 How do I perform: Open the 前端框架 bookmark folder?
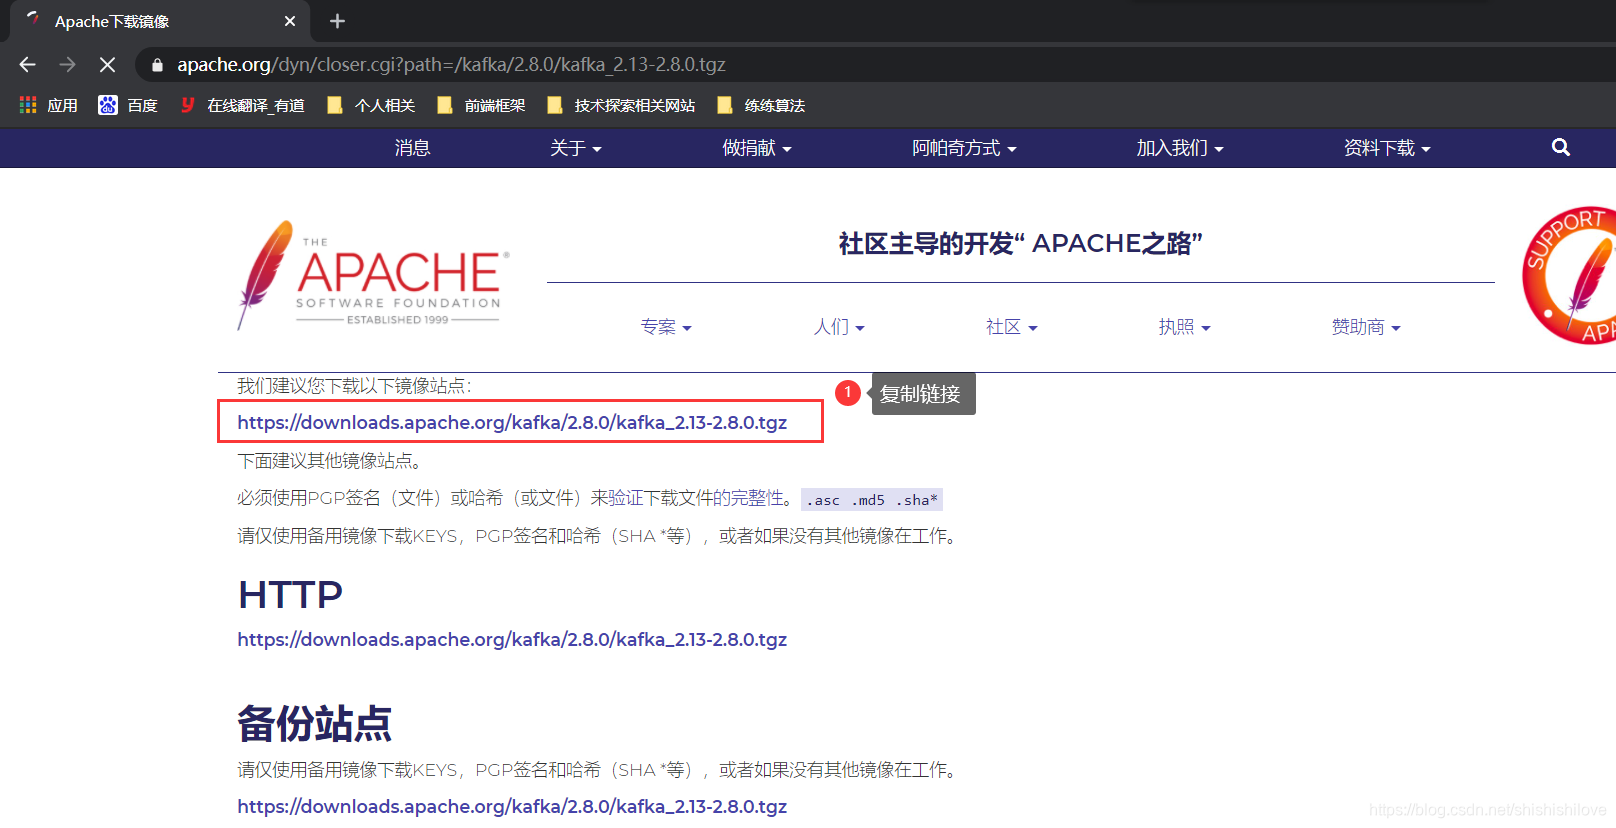481,105
